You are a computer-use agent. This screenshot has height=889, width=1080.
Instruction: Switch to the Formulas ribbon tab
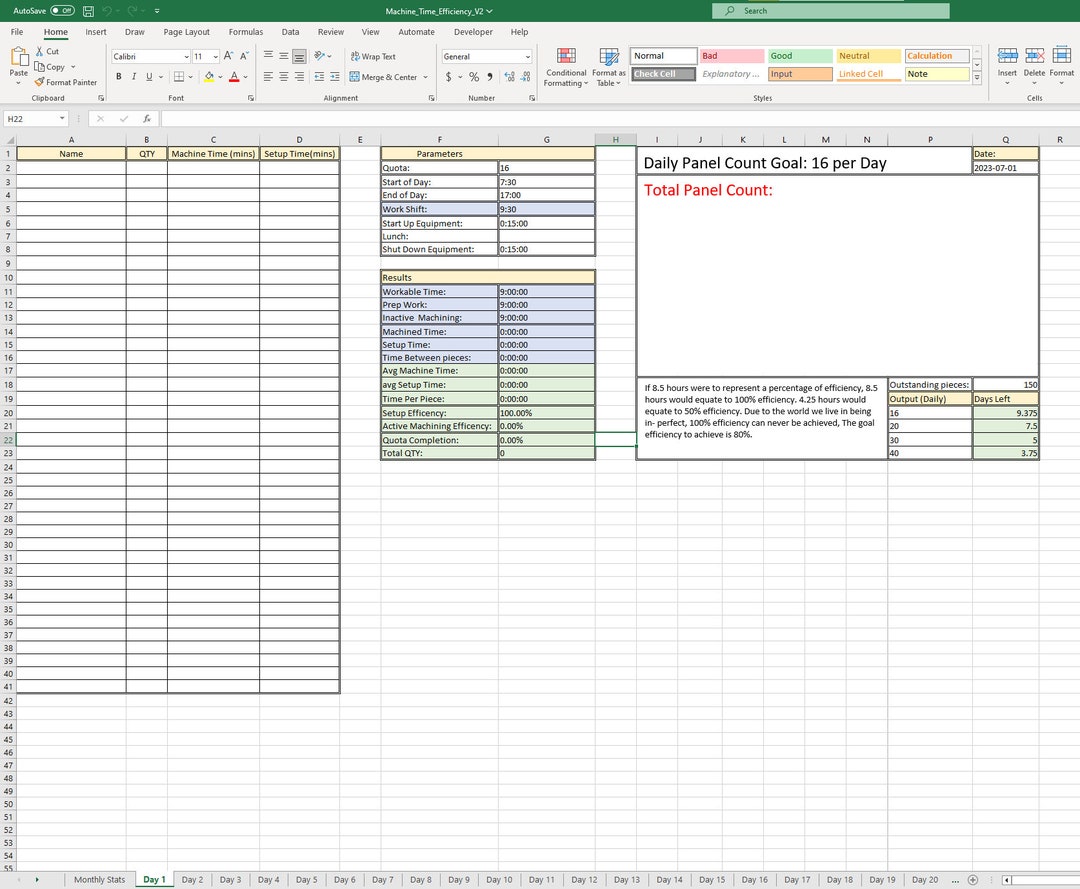coord(245,31)
